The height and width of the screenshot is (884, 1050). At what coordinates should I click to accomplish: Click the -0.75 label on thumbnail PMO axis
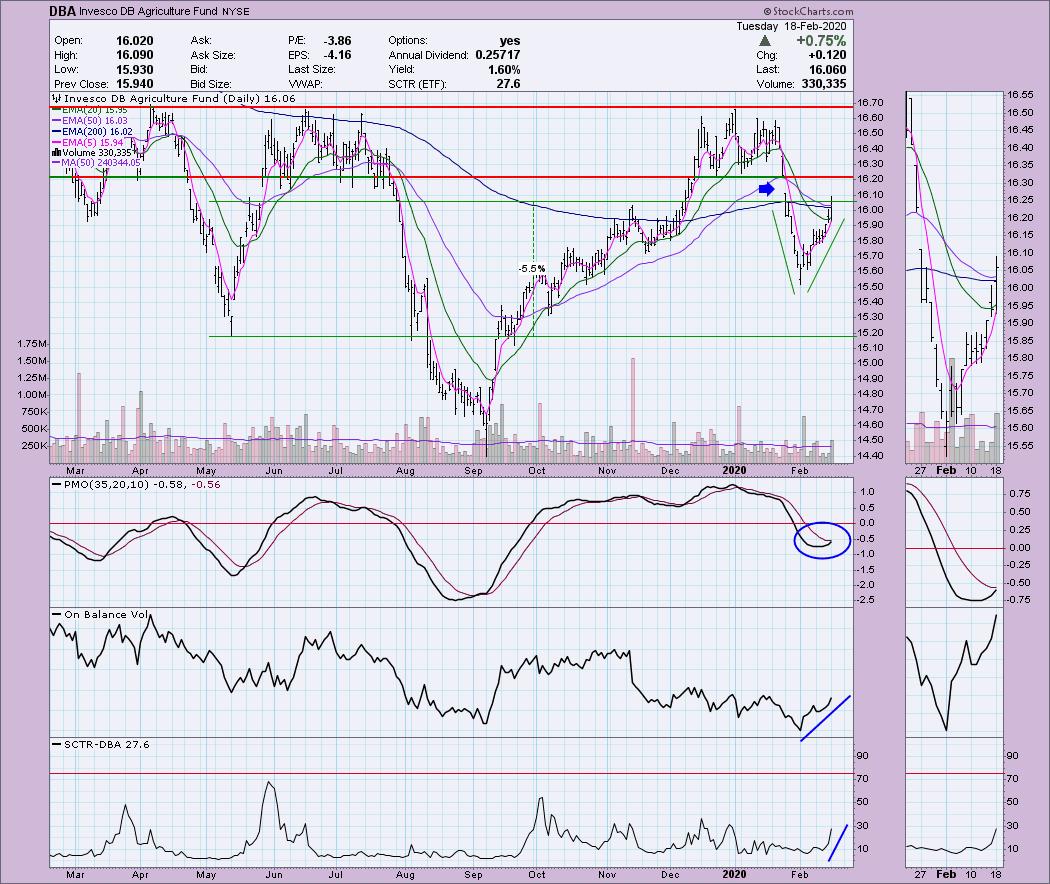point(1019,600)
